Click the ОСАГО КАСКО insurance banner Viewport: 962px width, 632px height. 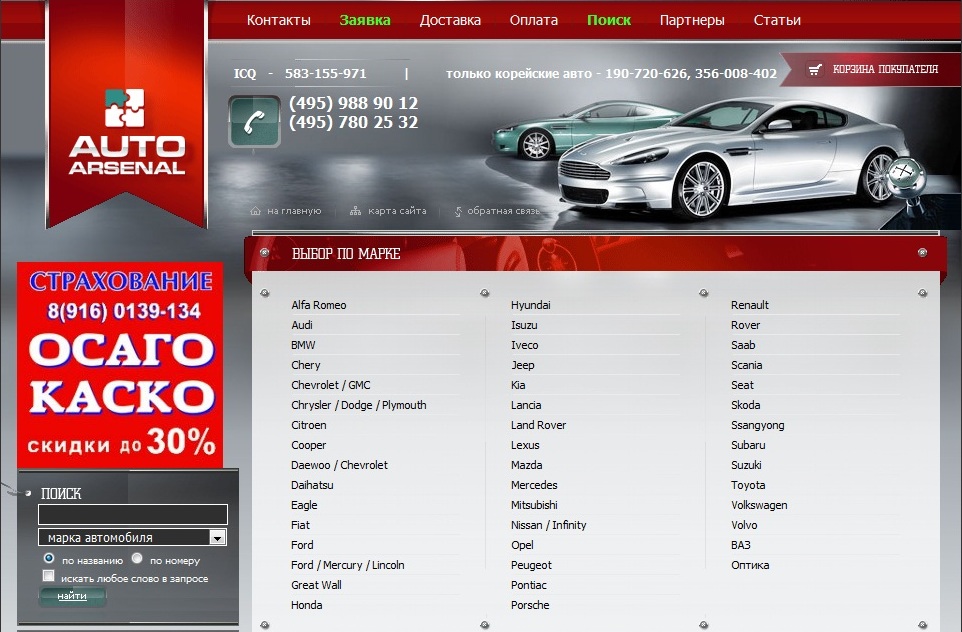click(120, 365)
